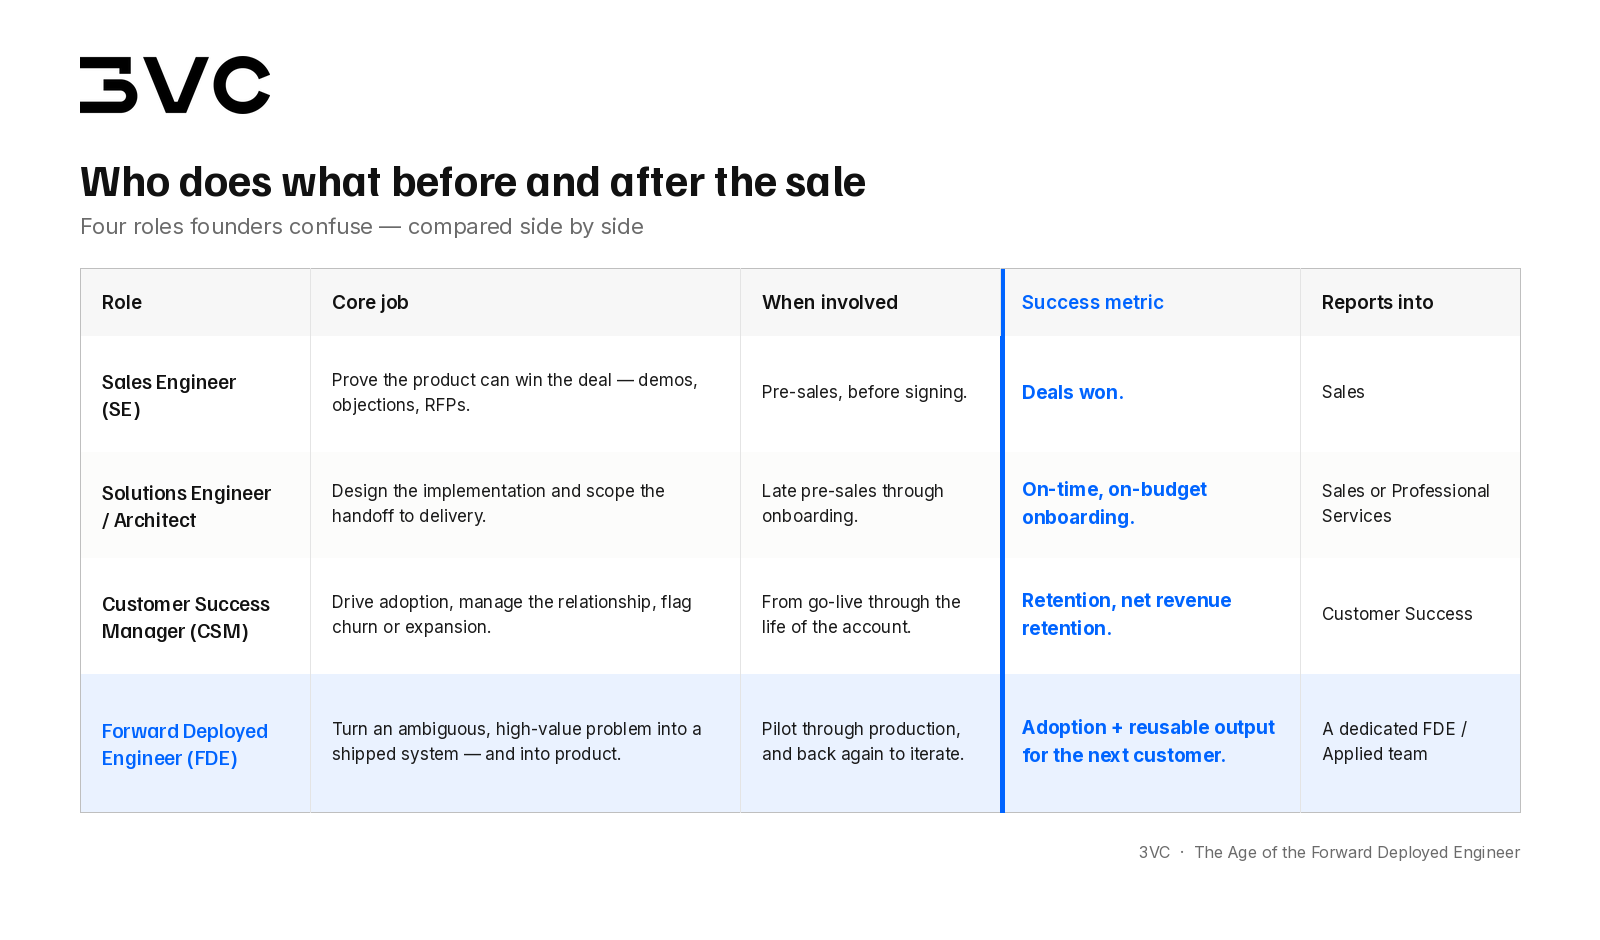Click the 3VC logo
Image resolution: width=1600 pixels, height=940 pixels.
[175, 85]
